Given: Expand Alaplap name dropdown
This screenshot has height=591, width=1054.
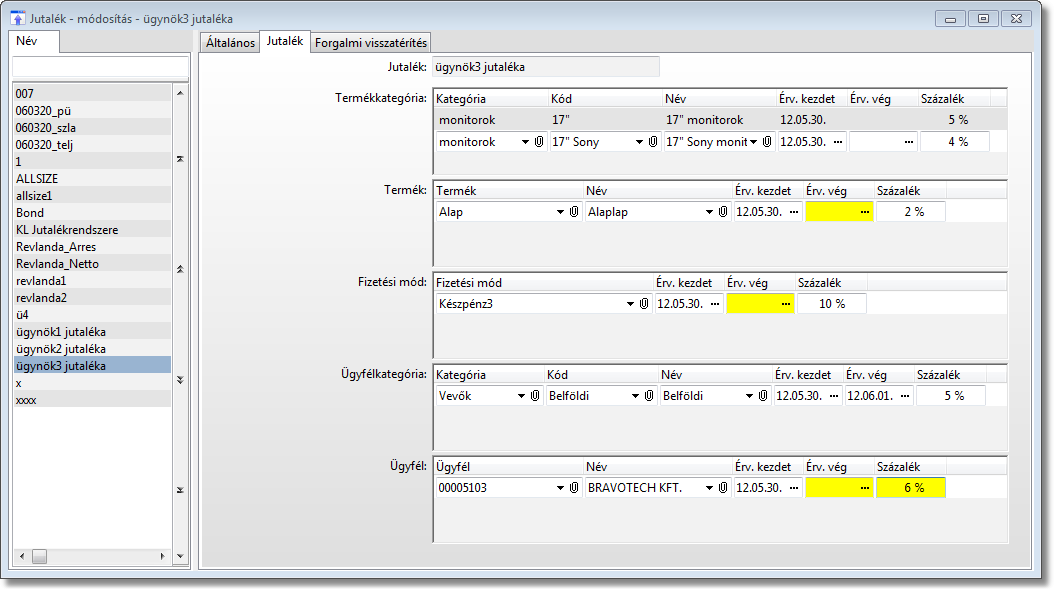Looking at the screenshot, I should (x=709, y=212).
